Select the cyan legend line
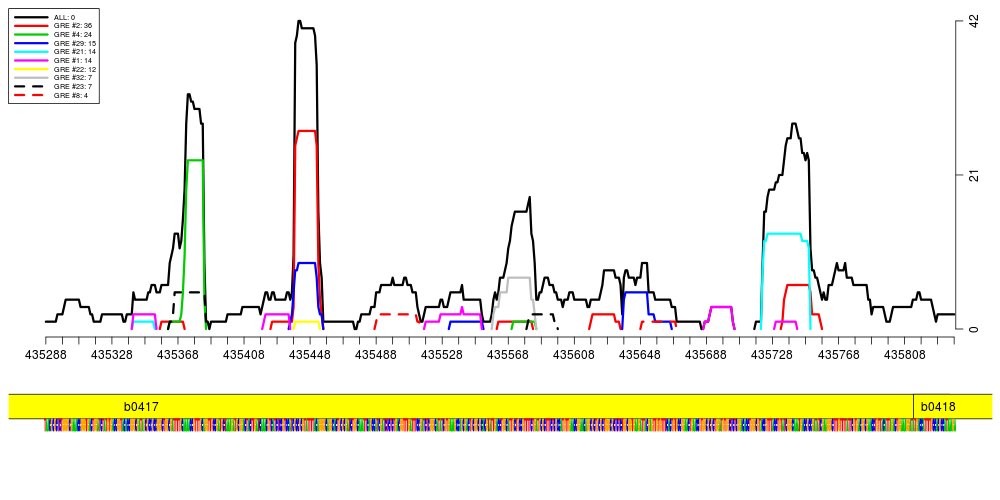The width and height of the screenshot is (1000, 500). point(31,51)
